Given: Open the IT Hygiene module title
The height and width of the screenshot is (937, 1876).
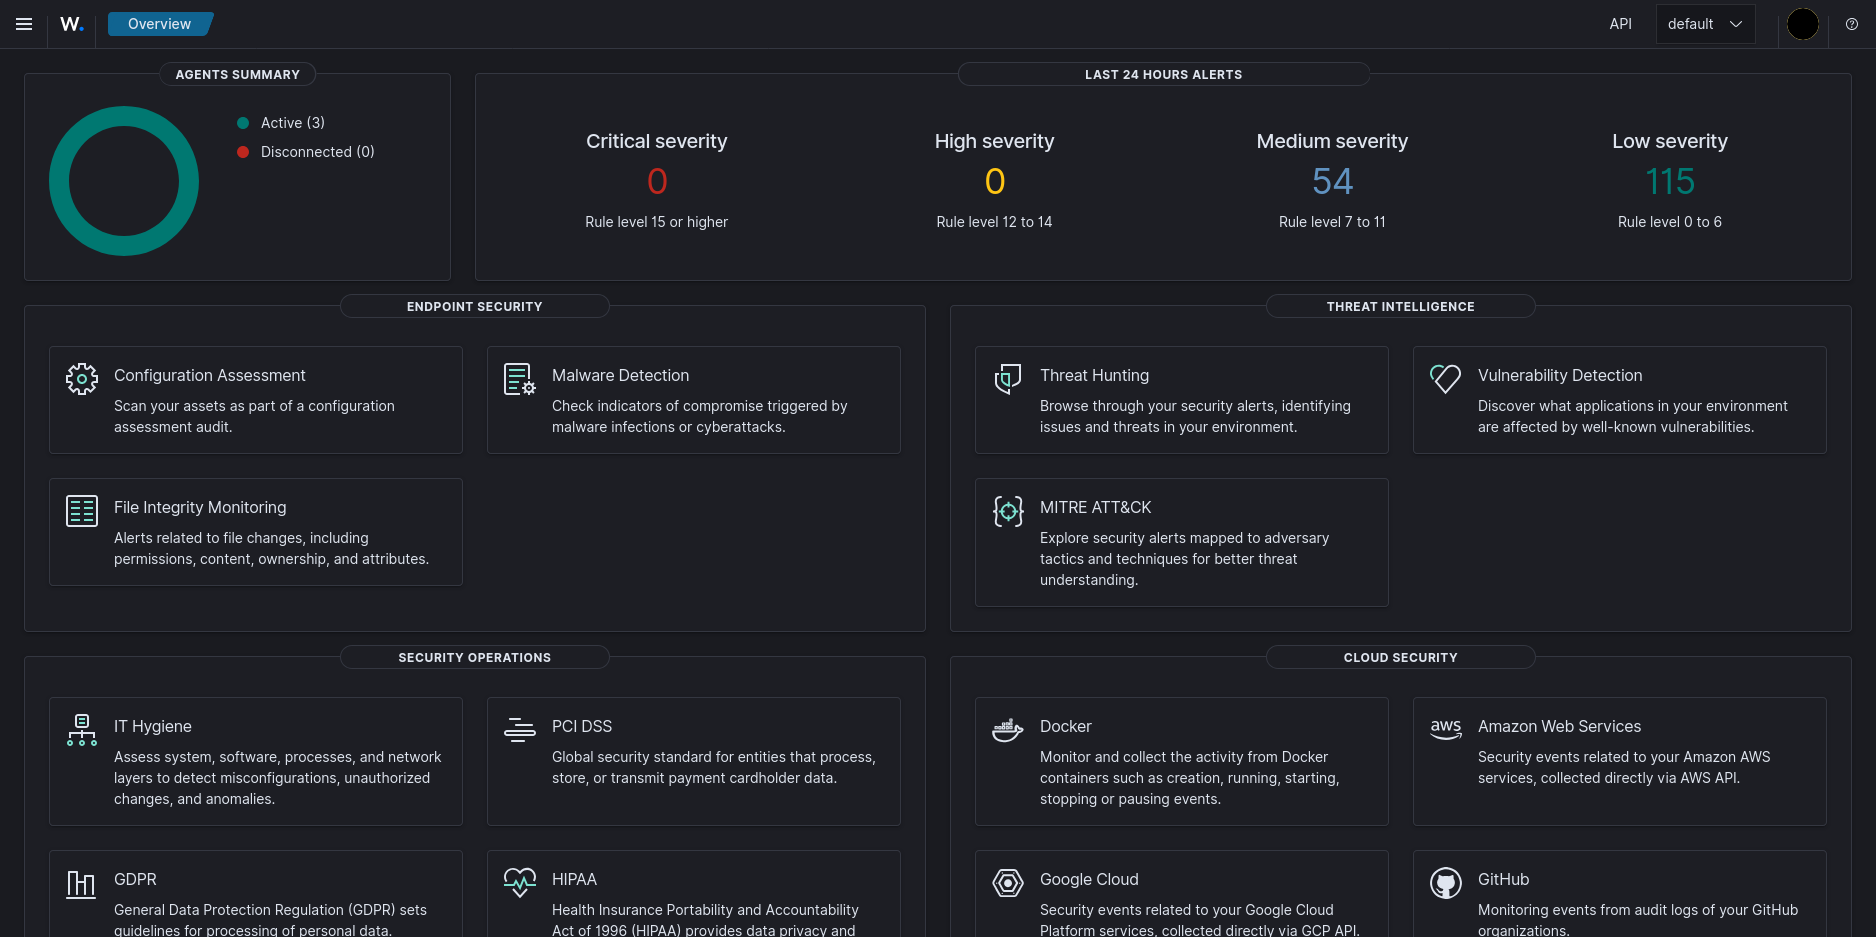Looking at the screenshot, I should (x=153, y=726).
